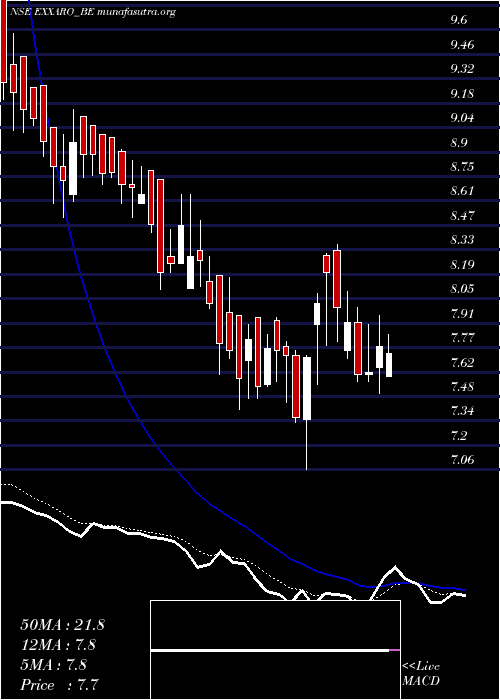The width and height of the screenshot is (500, 700).
Task: Click the 7.91 price axis label
Action: point(462,313)
